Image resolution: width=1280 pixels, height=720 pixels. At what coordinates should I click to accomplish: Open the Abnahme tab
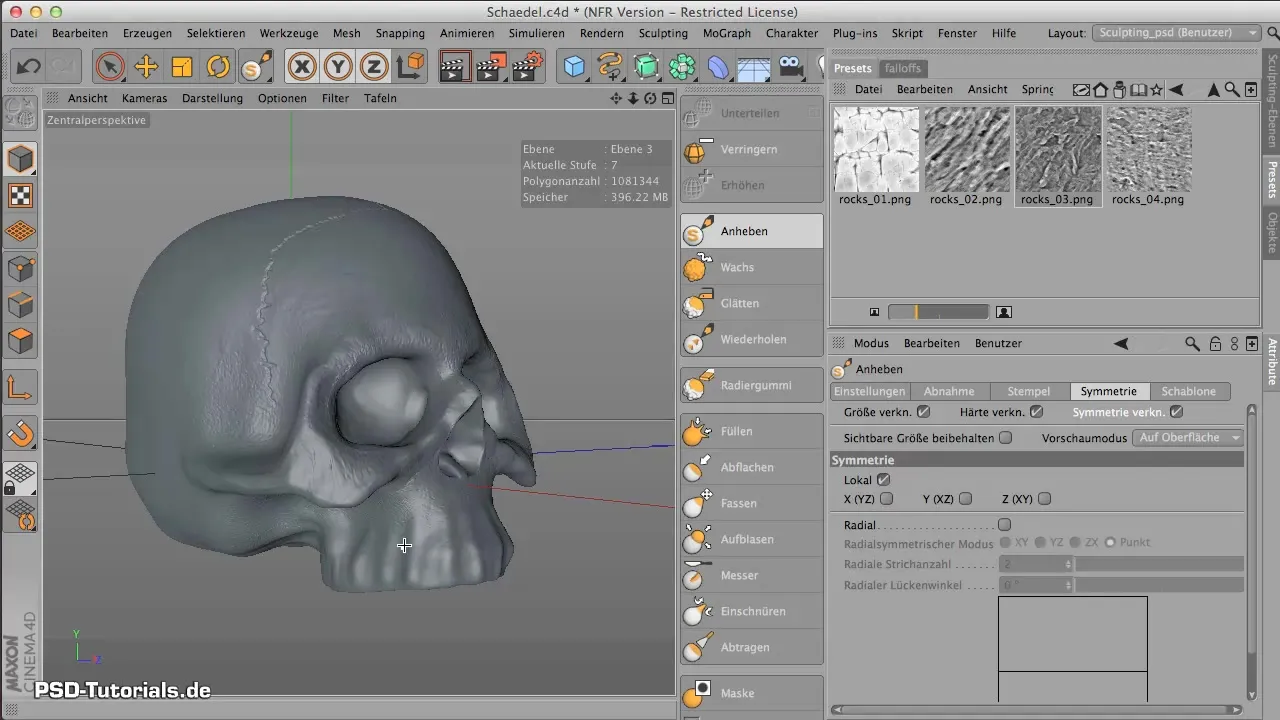tap(949, 392)
